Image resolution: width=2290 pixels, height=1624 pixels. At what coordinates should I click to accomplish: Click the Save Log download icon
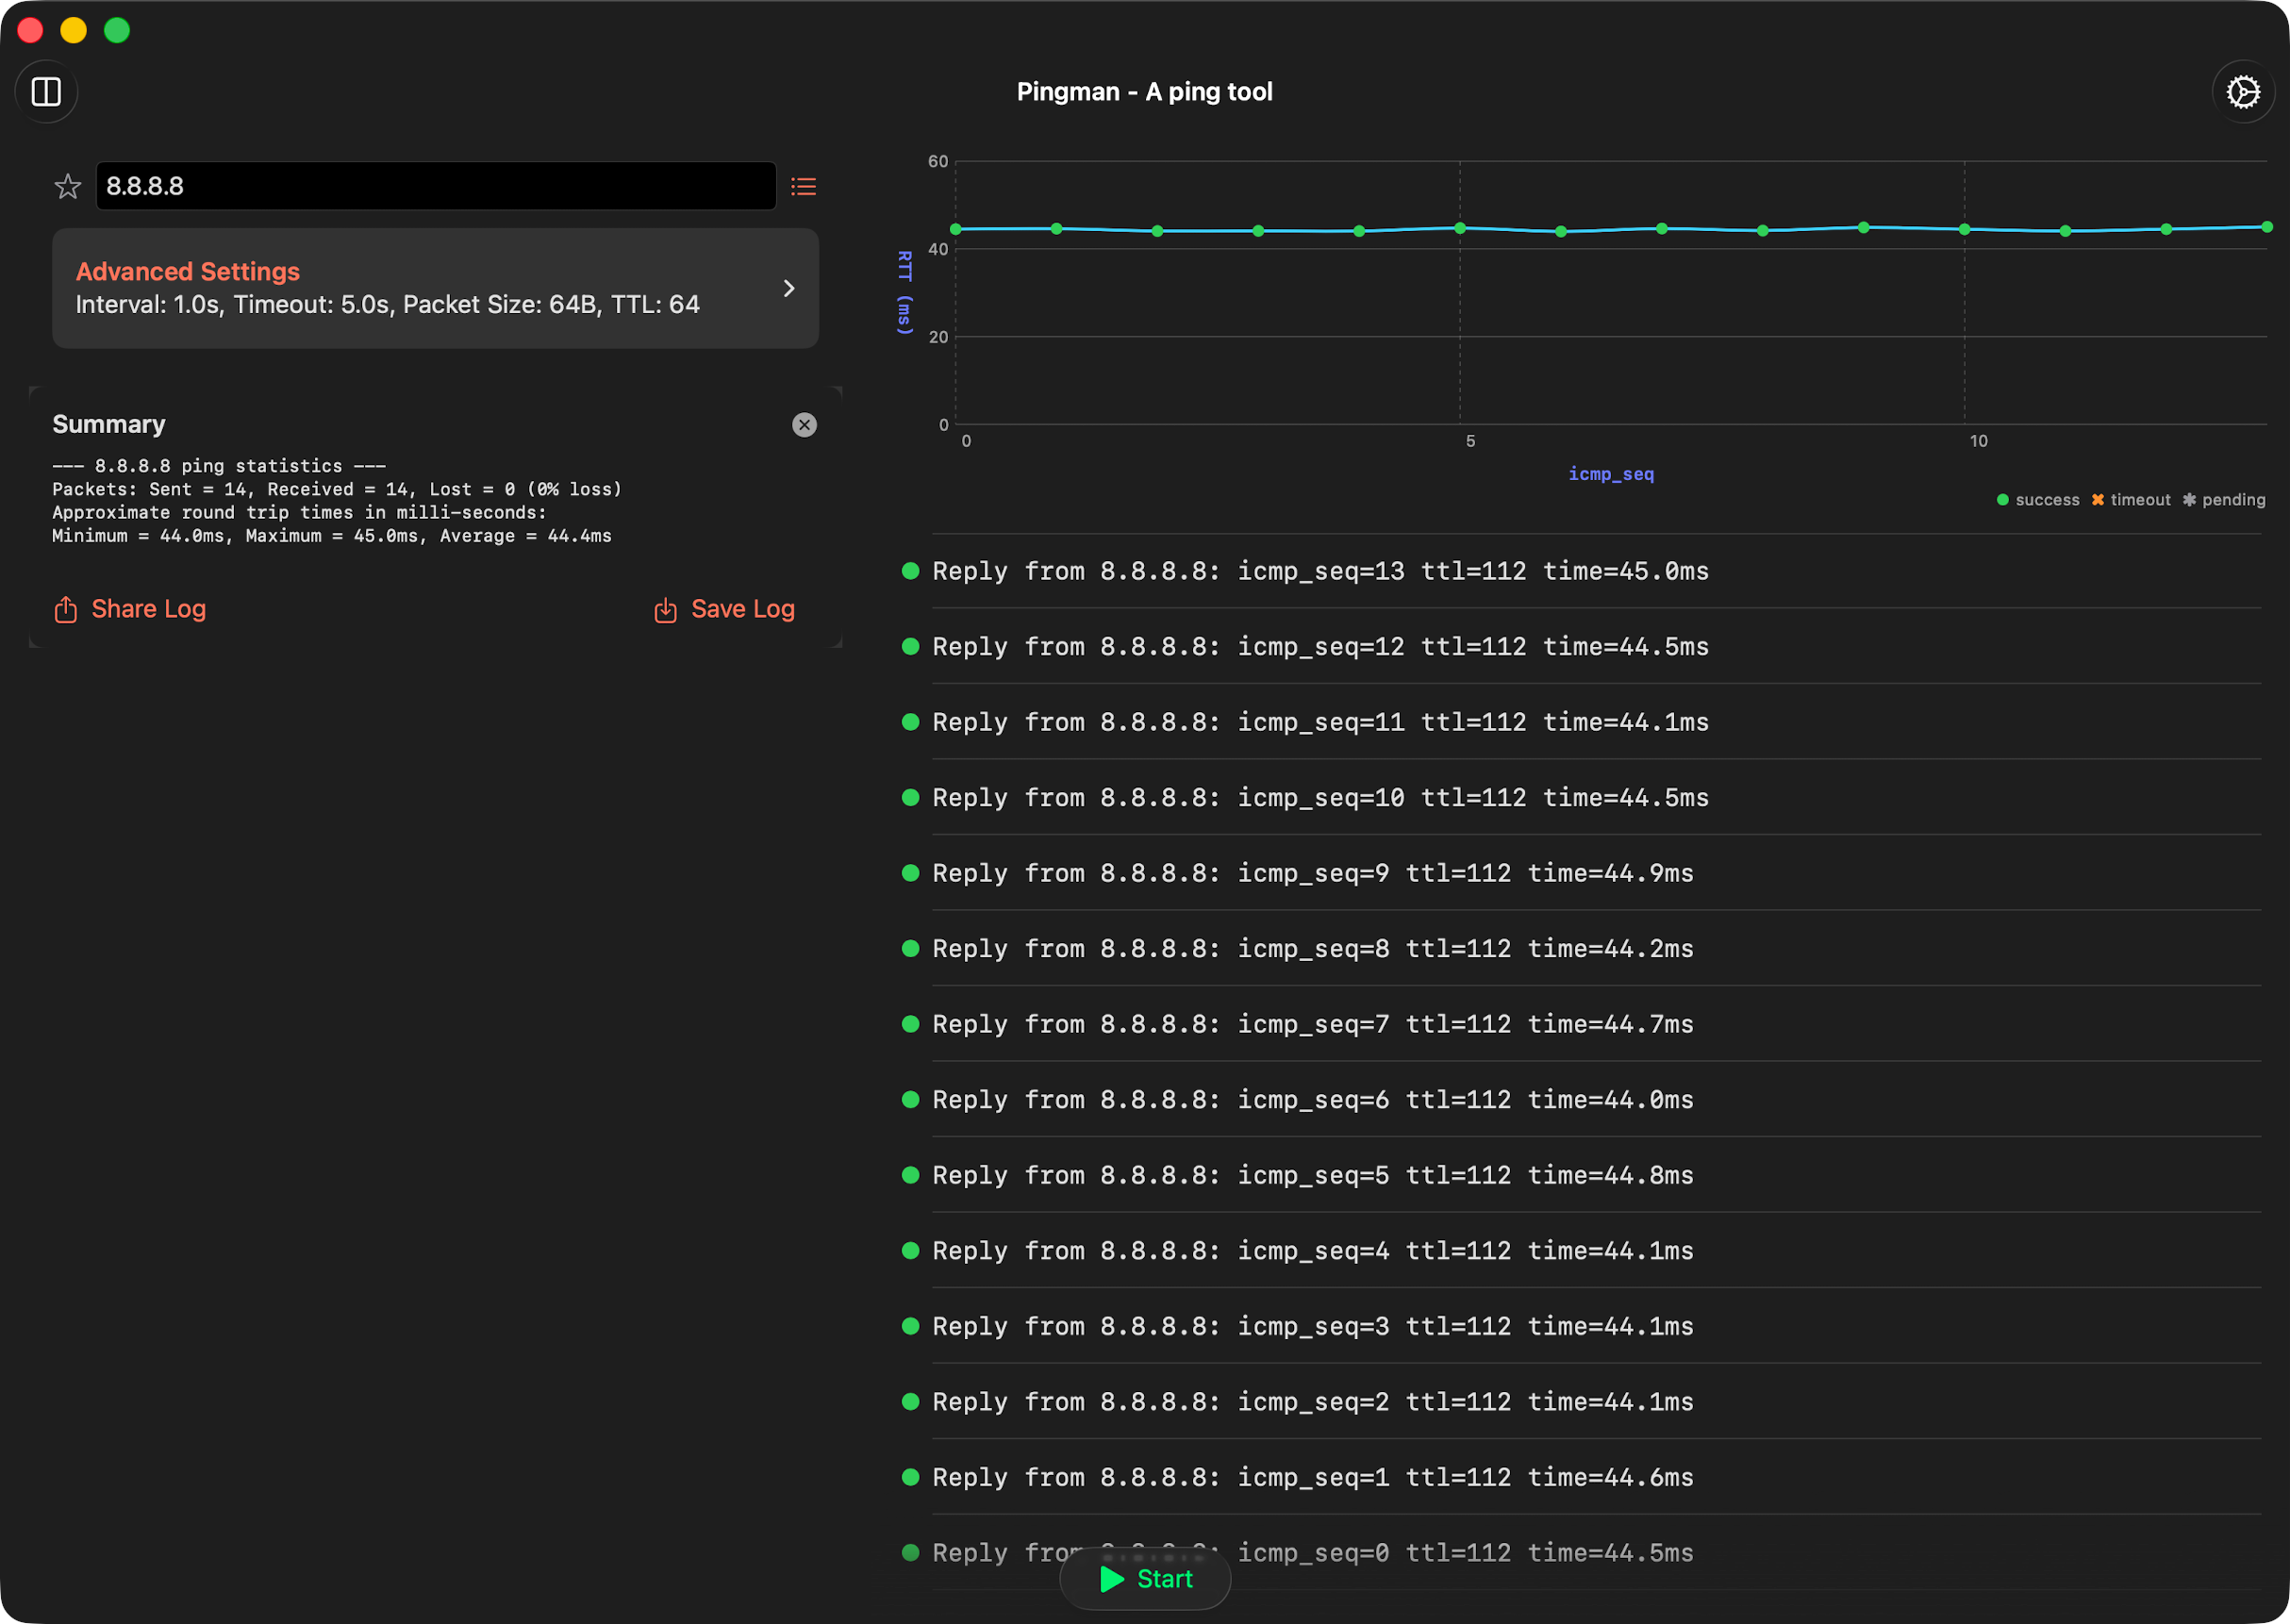point(666,610)
